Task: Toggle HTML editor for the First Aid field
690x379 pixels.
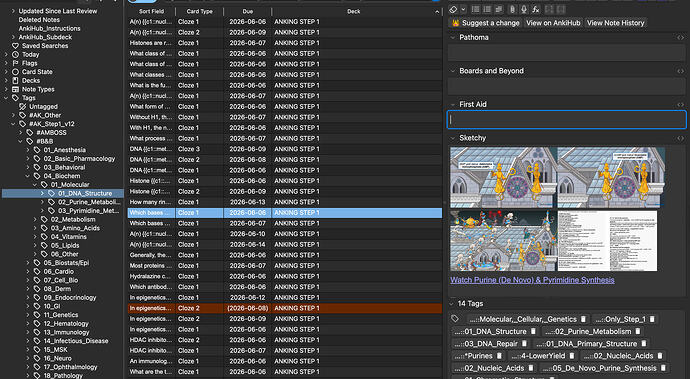Action: coord(680,105)
